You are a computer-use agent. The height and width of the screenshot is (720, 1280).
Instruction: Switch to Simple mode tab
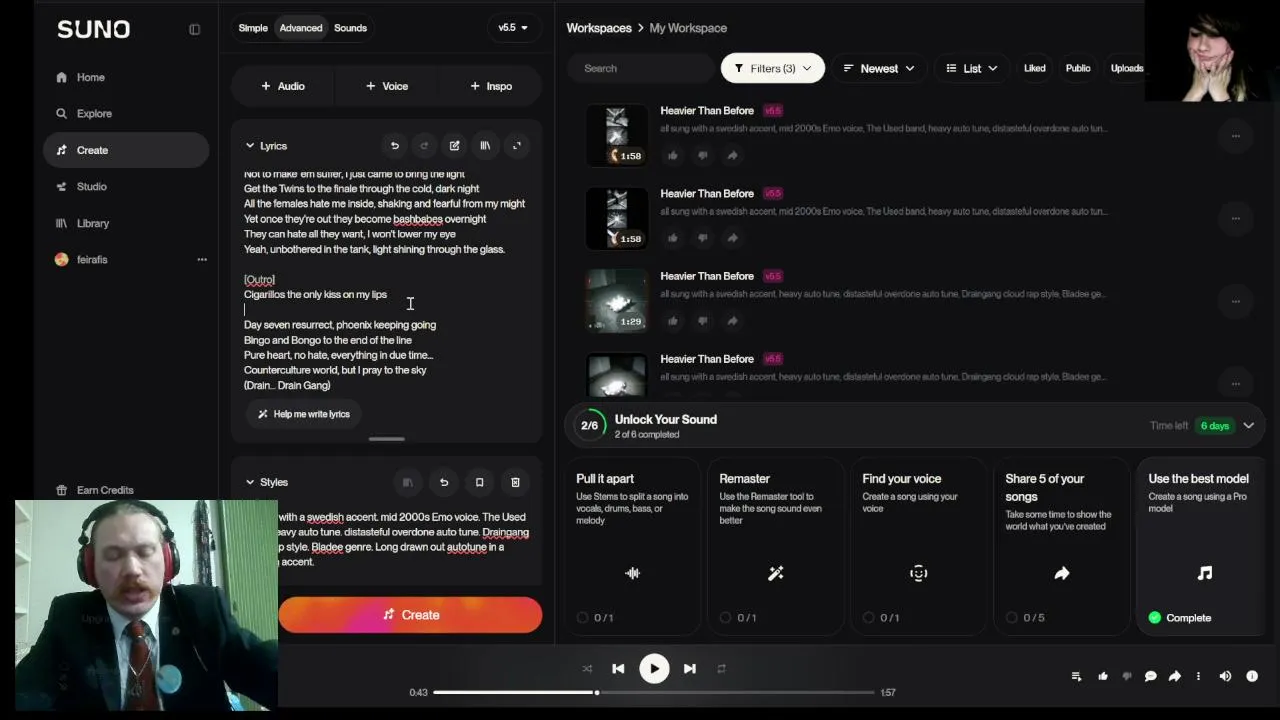[x=253, y=28]
